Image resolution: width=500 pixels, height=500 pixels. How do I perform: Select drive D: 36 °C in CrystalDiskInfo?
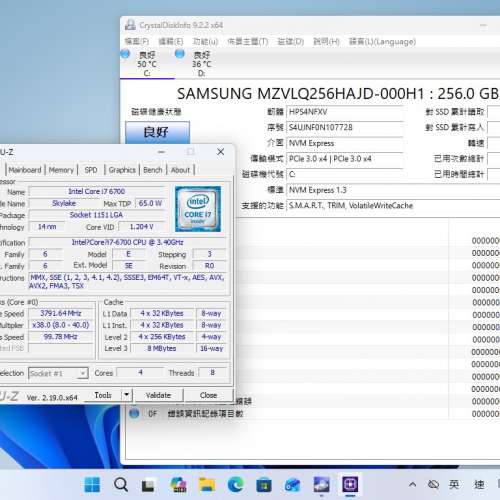pos(201,64)
